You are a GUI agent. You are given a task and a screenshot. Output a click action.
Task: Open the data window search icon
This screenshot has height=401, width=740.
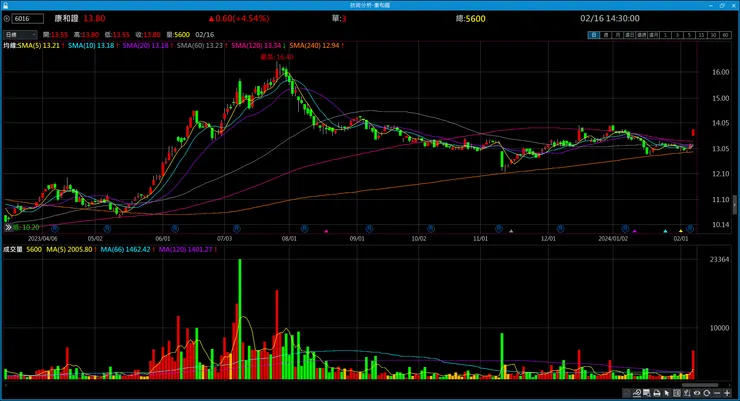click(647, 393)
